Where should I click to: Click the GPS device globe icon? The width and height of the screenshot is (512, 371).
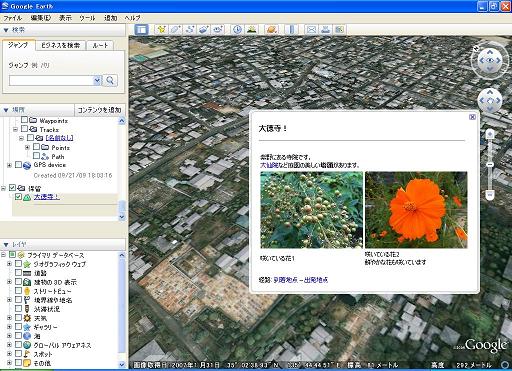pyautogui.click(x=27, y=165)
